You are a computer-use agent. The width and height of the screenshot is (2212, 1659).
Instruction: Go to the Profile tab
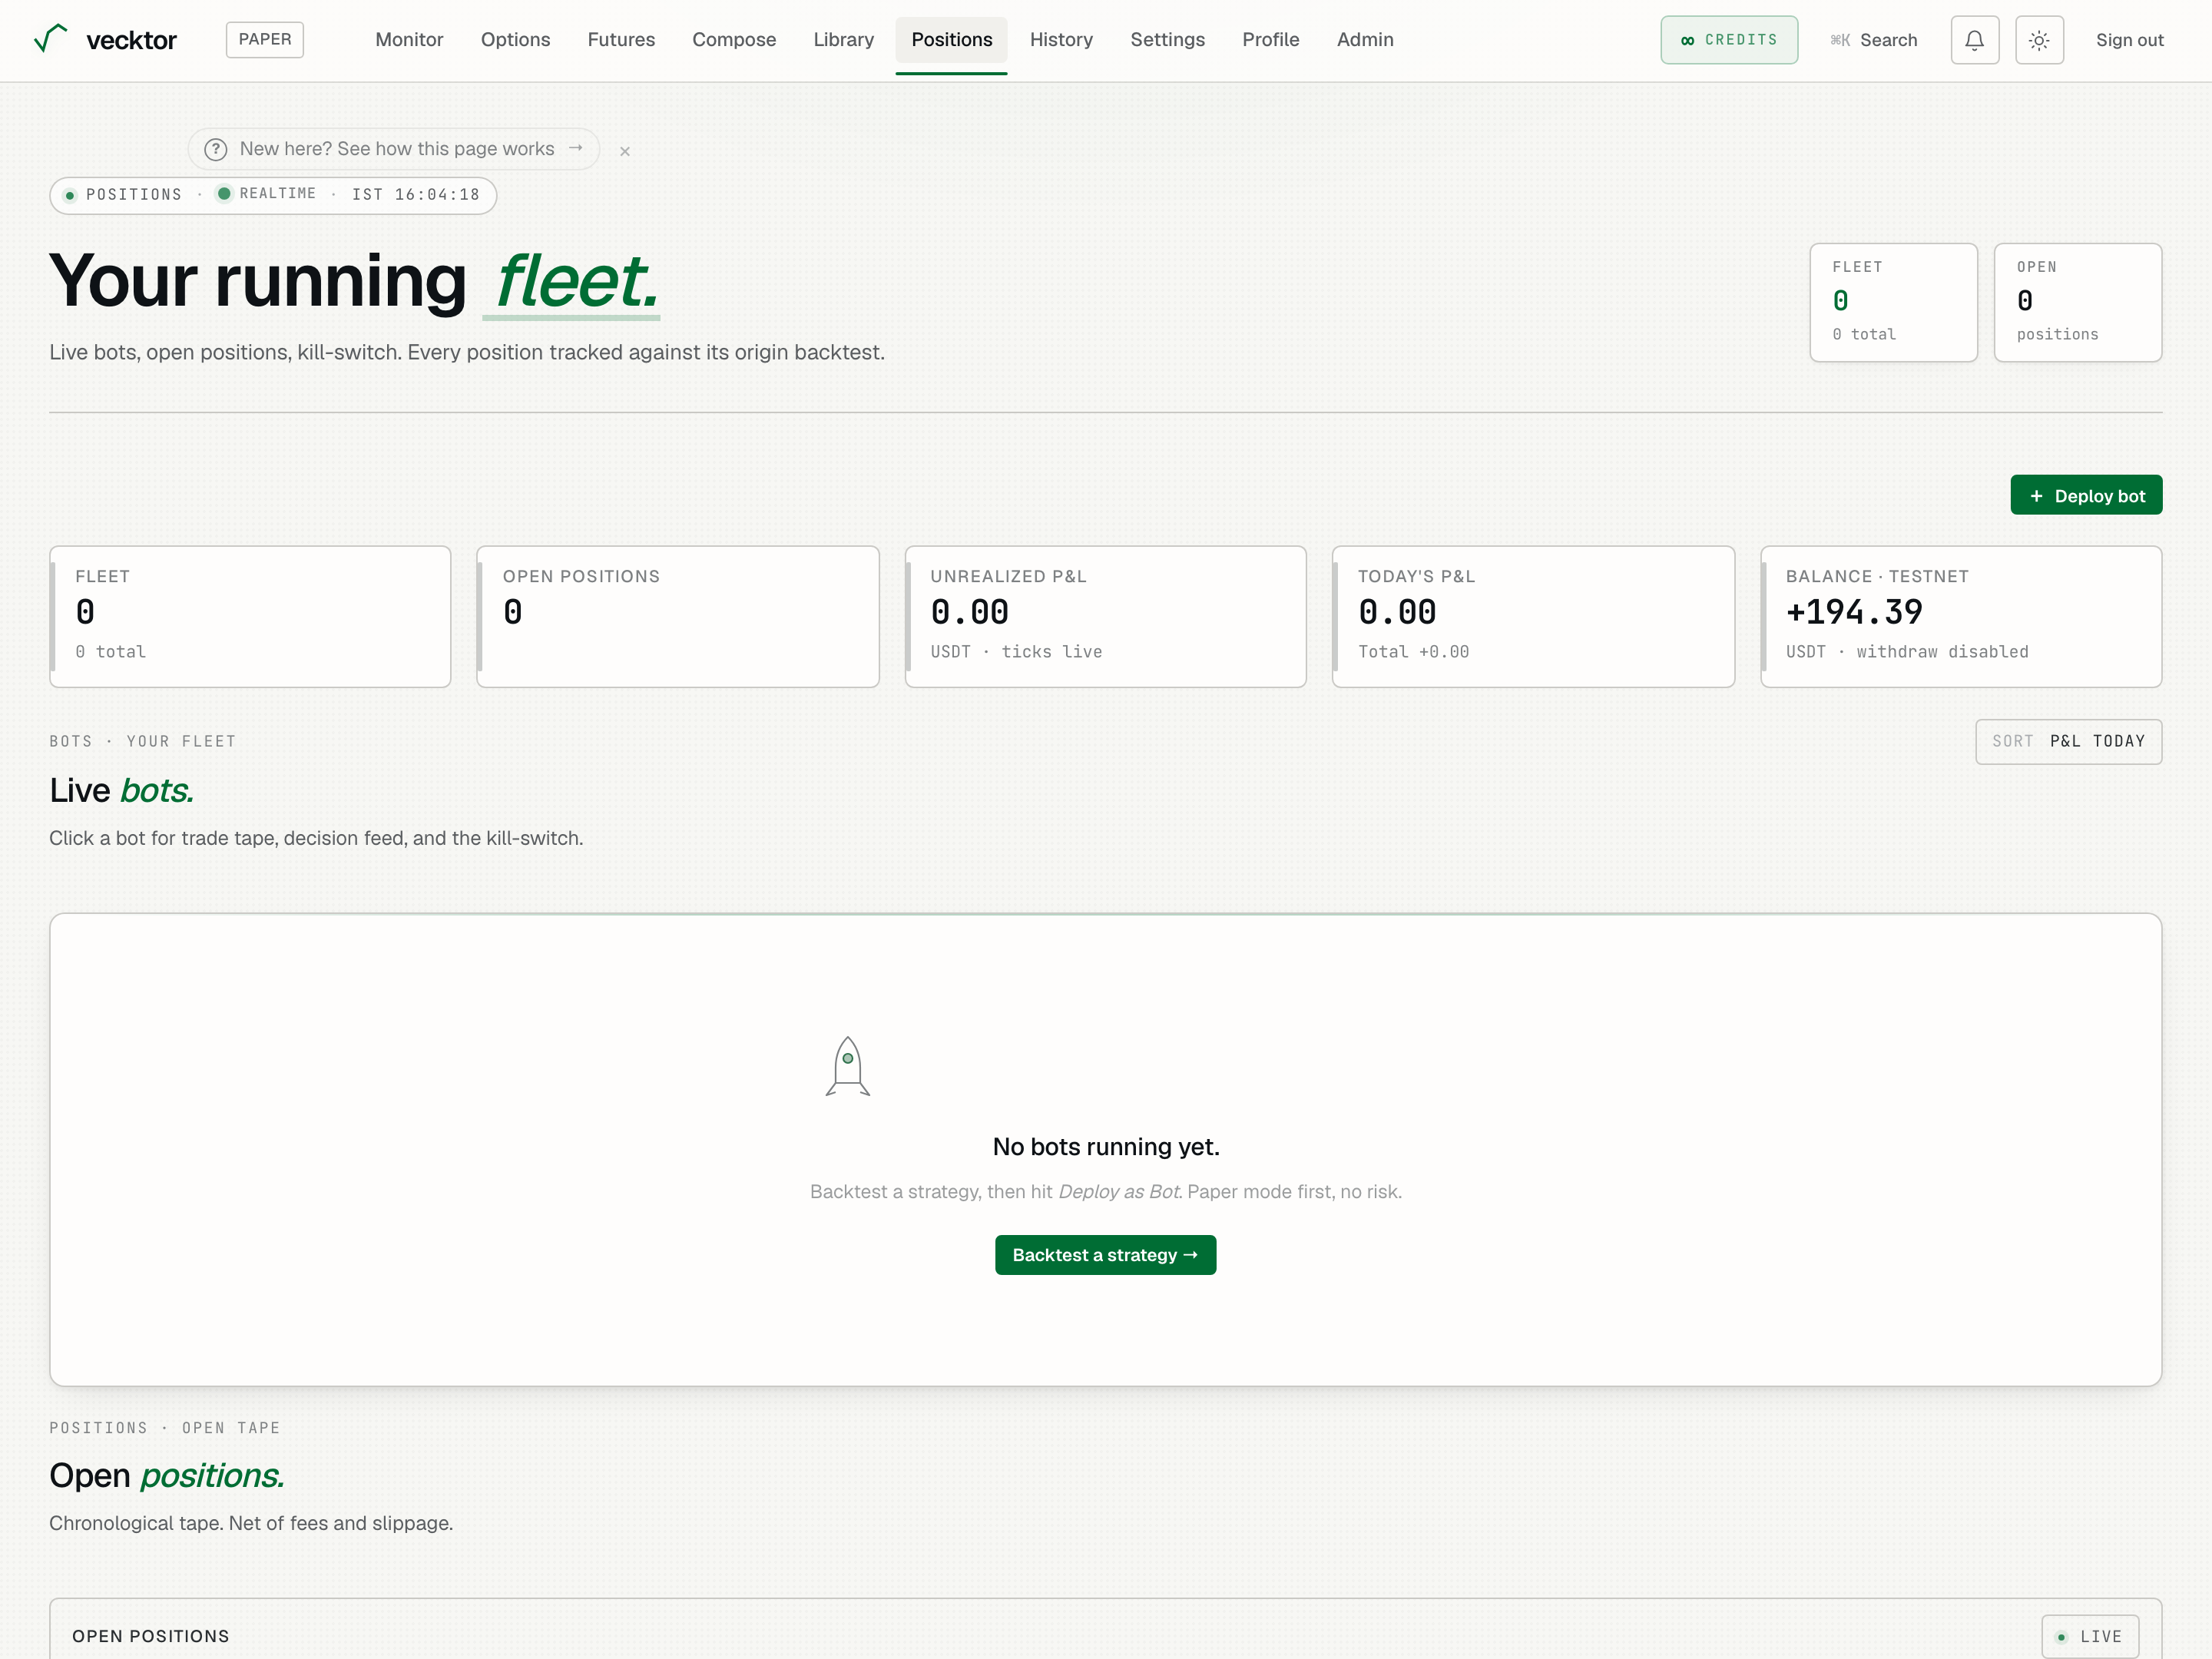point(1270,40)
